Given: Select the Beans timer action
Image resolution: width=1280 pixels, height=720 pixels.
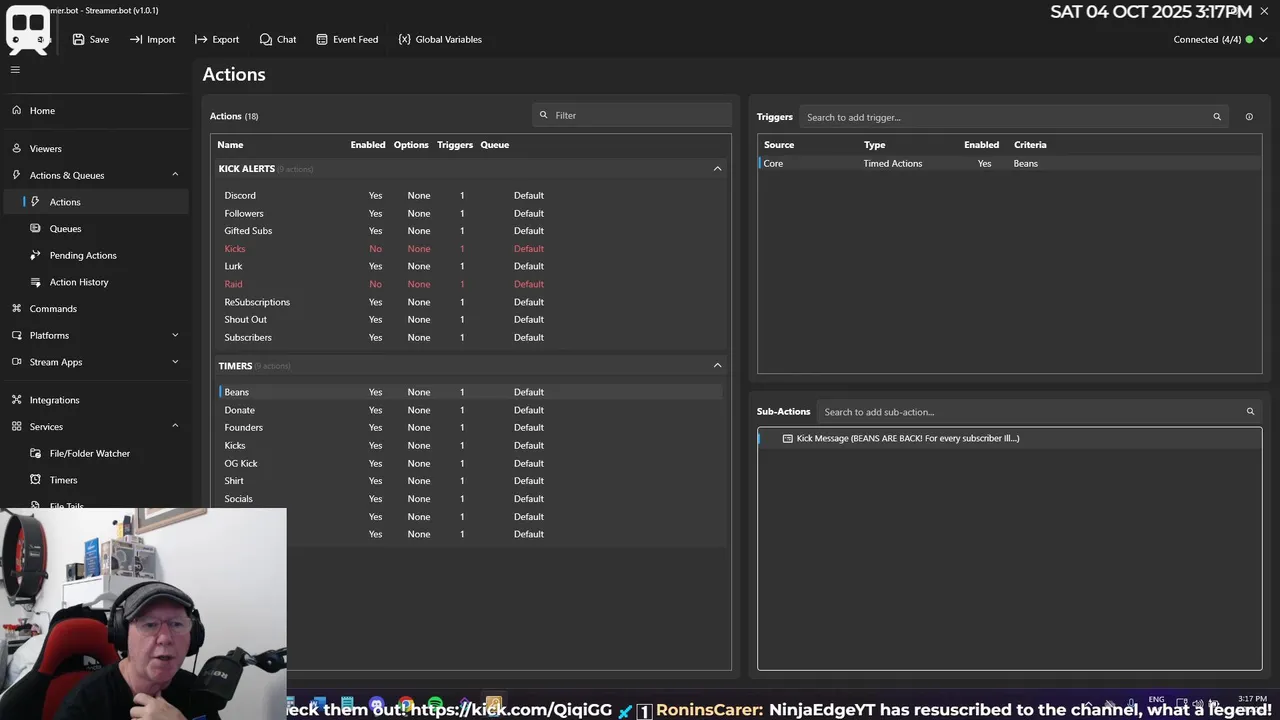Looking at the screenshot, I should (x=470, y=392).
